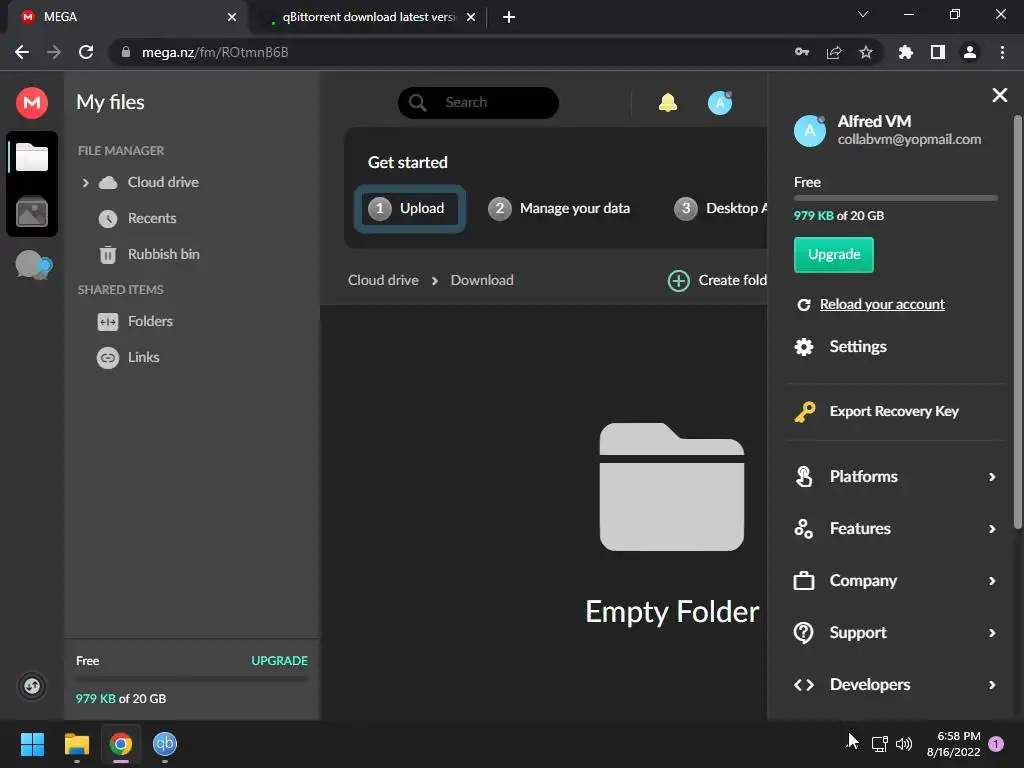The image size is (1024, 768).
Task: Close the account side panel
Action: point(999,95)
